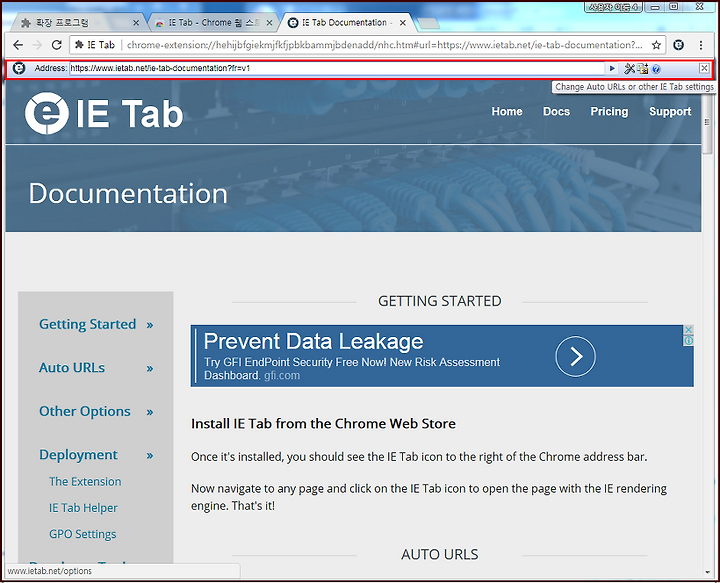The height and width of the screenshot is (583, 720).
Task: Click the Prevent Data Leakage ad headline
Action: click(x=313, y=341)
